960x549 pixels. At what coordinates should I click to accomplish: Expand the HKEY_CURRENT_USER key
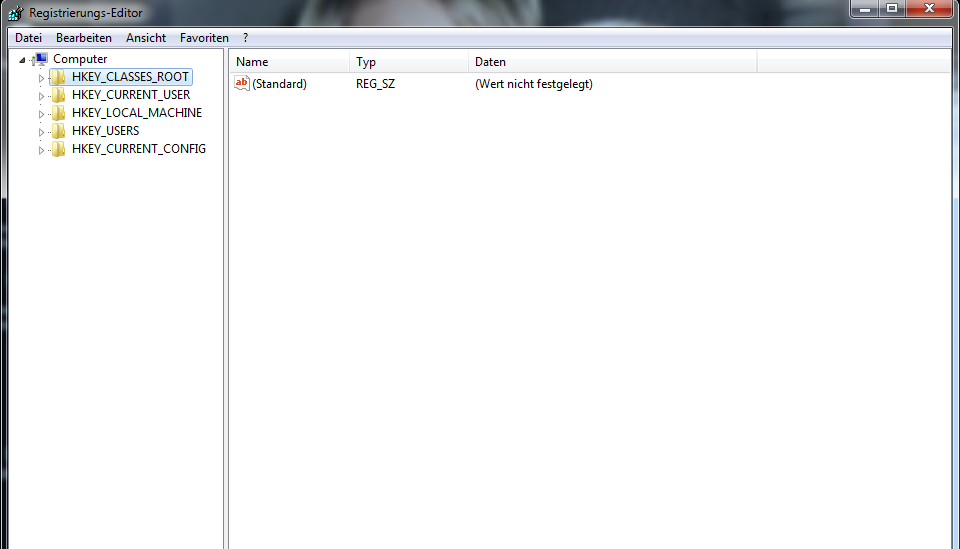41,96
